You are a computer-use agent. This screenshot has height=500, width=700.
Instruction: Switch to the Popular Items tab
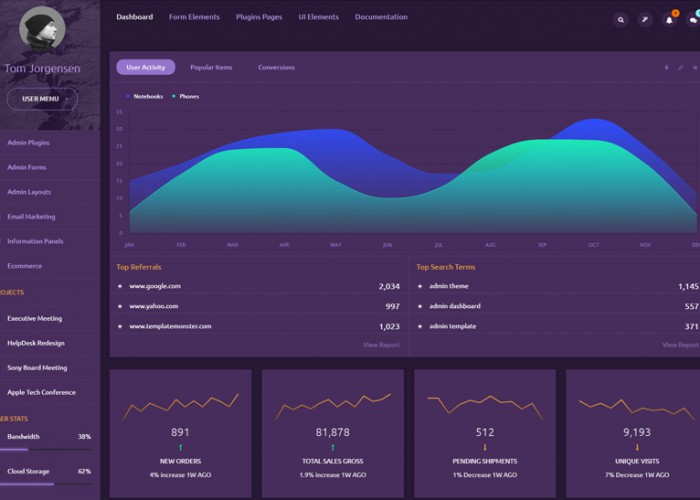pyautogui.click(x=211, y=67)
